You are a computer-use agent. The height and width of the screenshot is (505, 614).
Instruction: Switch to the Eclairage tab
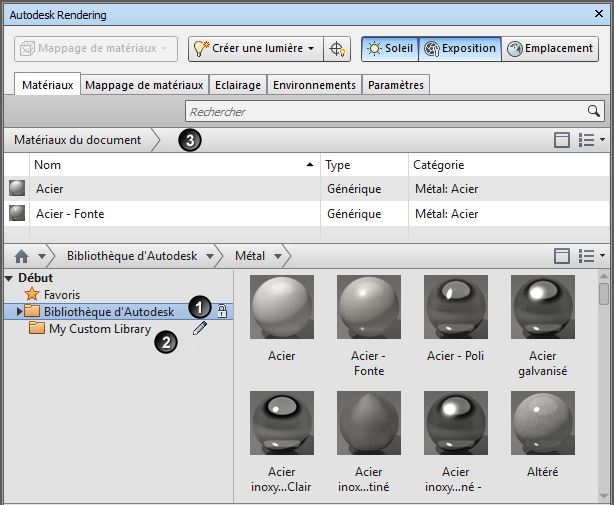click(x=238, y=85)
